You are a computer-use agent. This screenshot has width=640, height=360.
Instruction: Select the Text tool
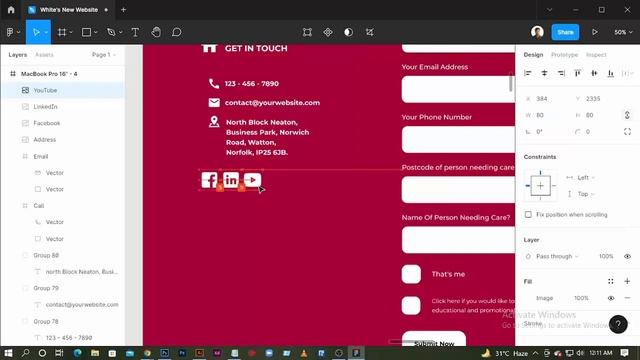(135, 32)
